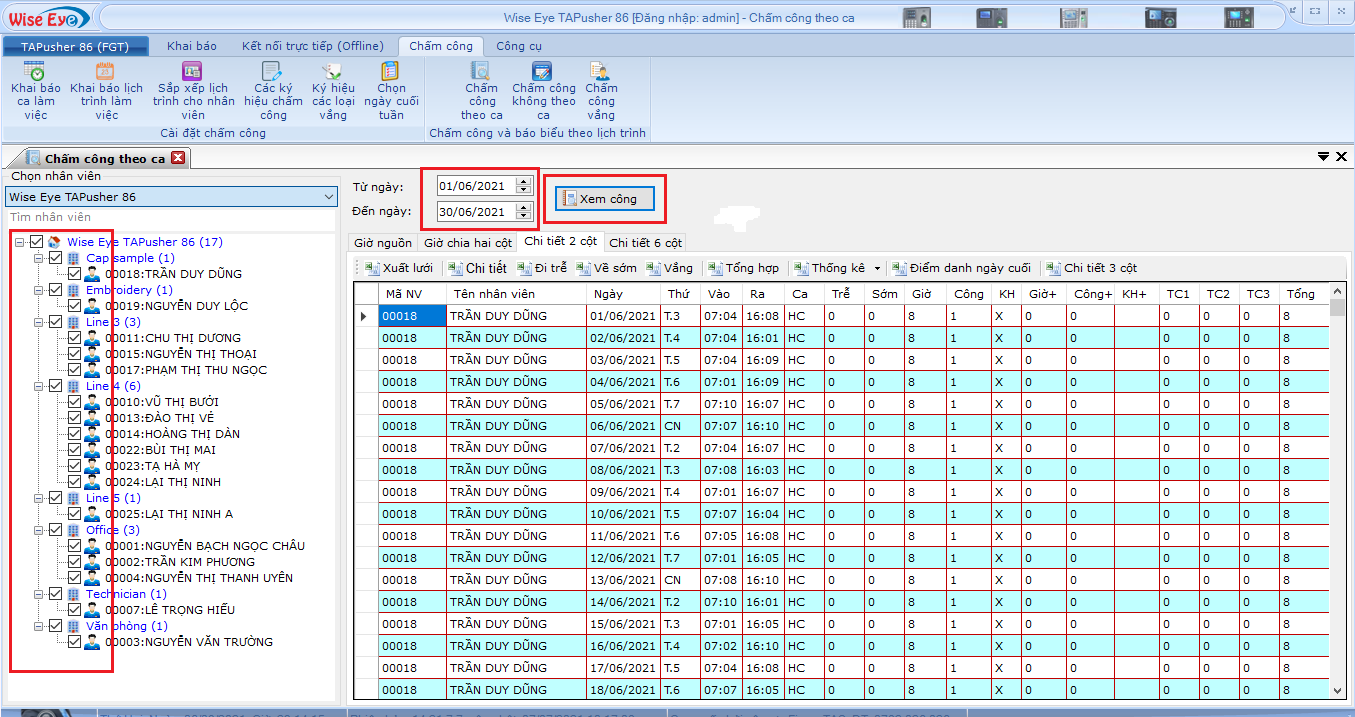1355x717 pixels.
Task: Open Sắp xếp lịch trình cho nhân viên
Action: point(193,72)
